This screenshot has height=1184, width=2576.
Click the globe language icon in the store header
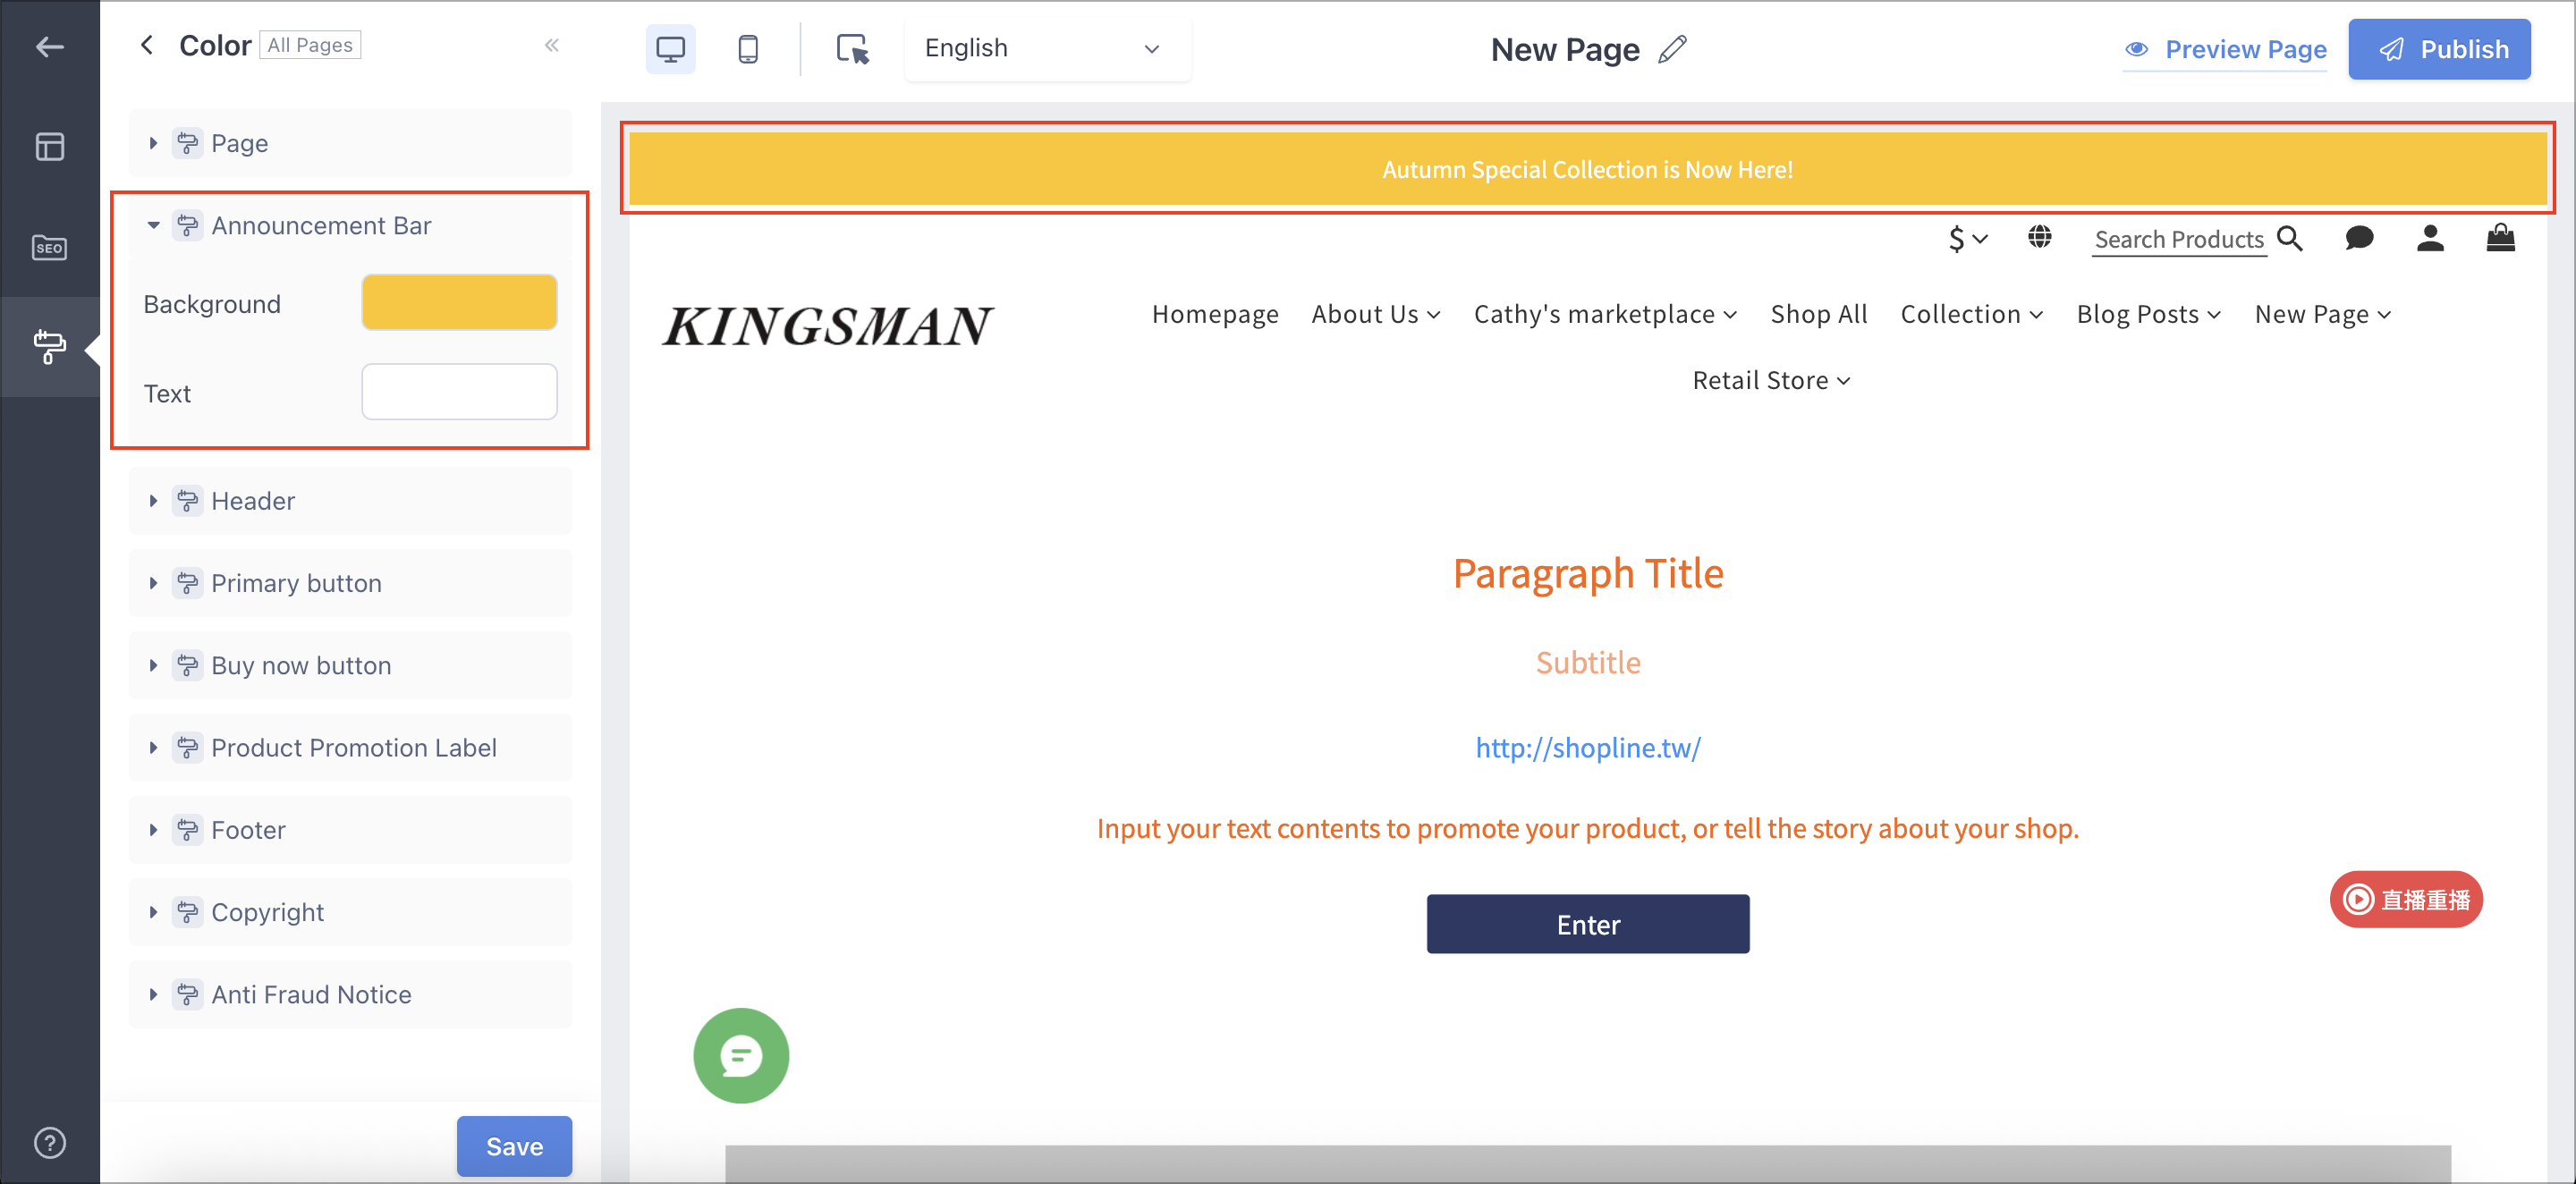click(x=2040, y=238)
